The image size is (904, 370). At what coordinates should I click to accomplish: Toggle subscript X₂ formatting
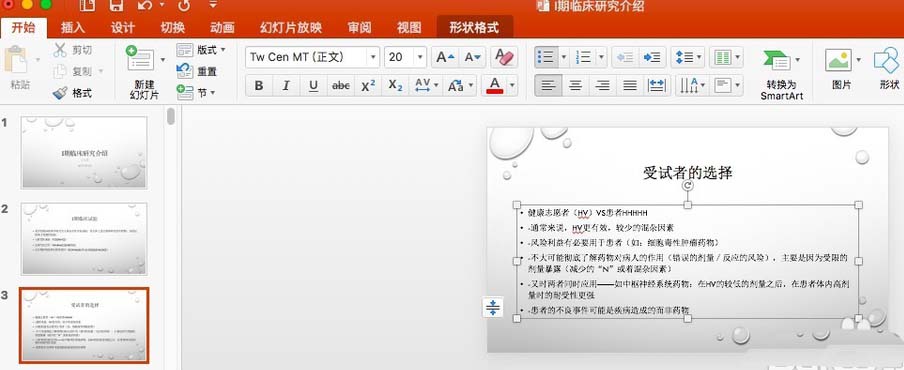[x=395, y=86]
